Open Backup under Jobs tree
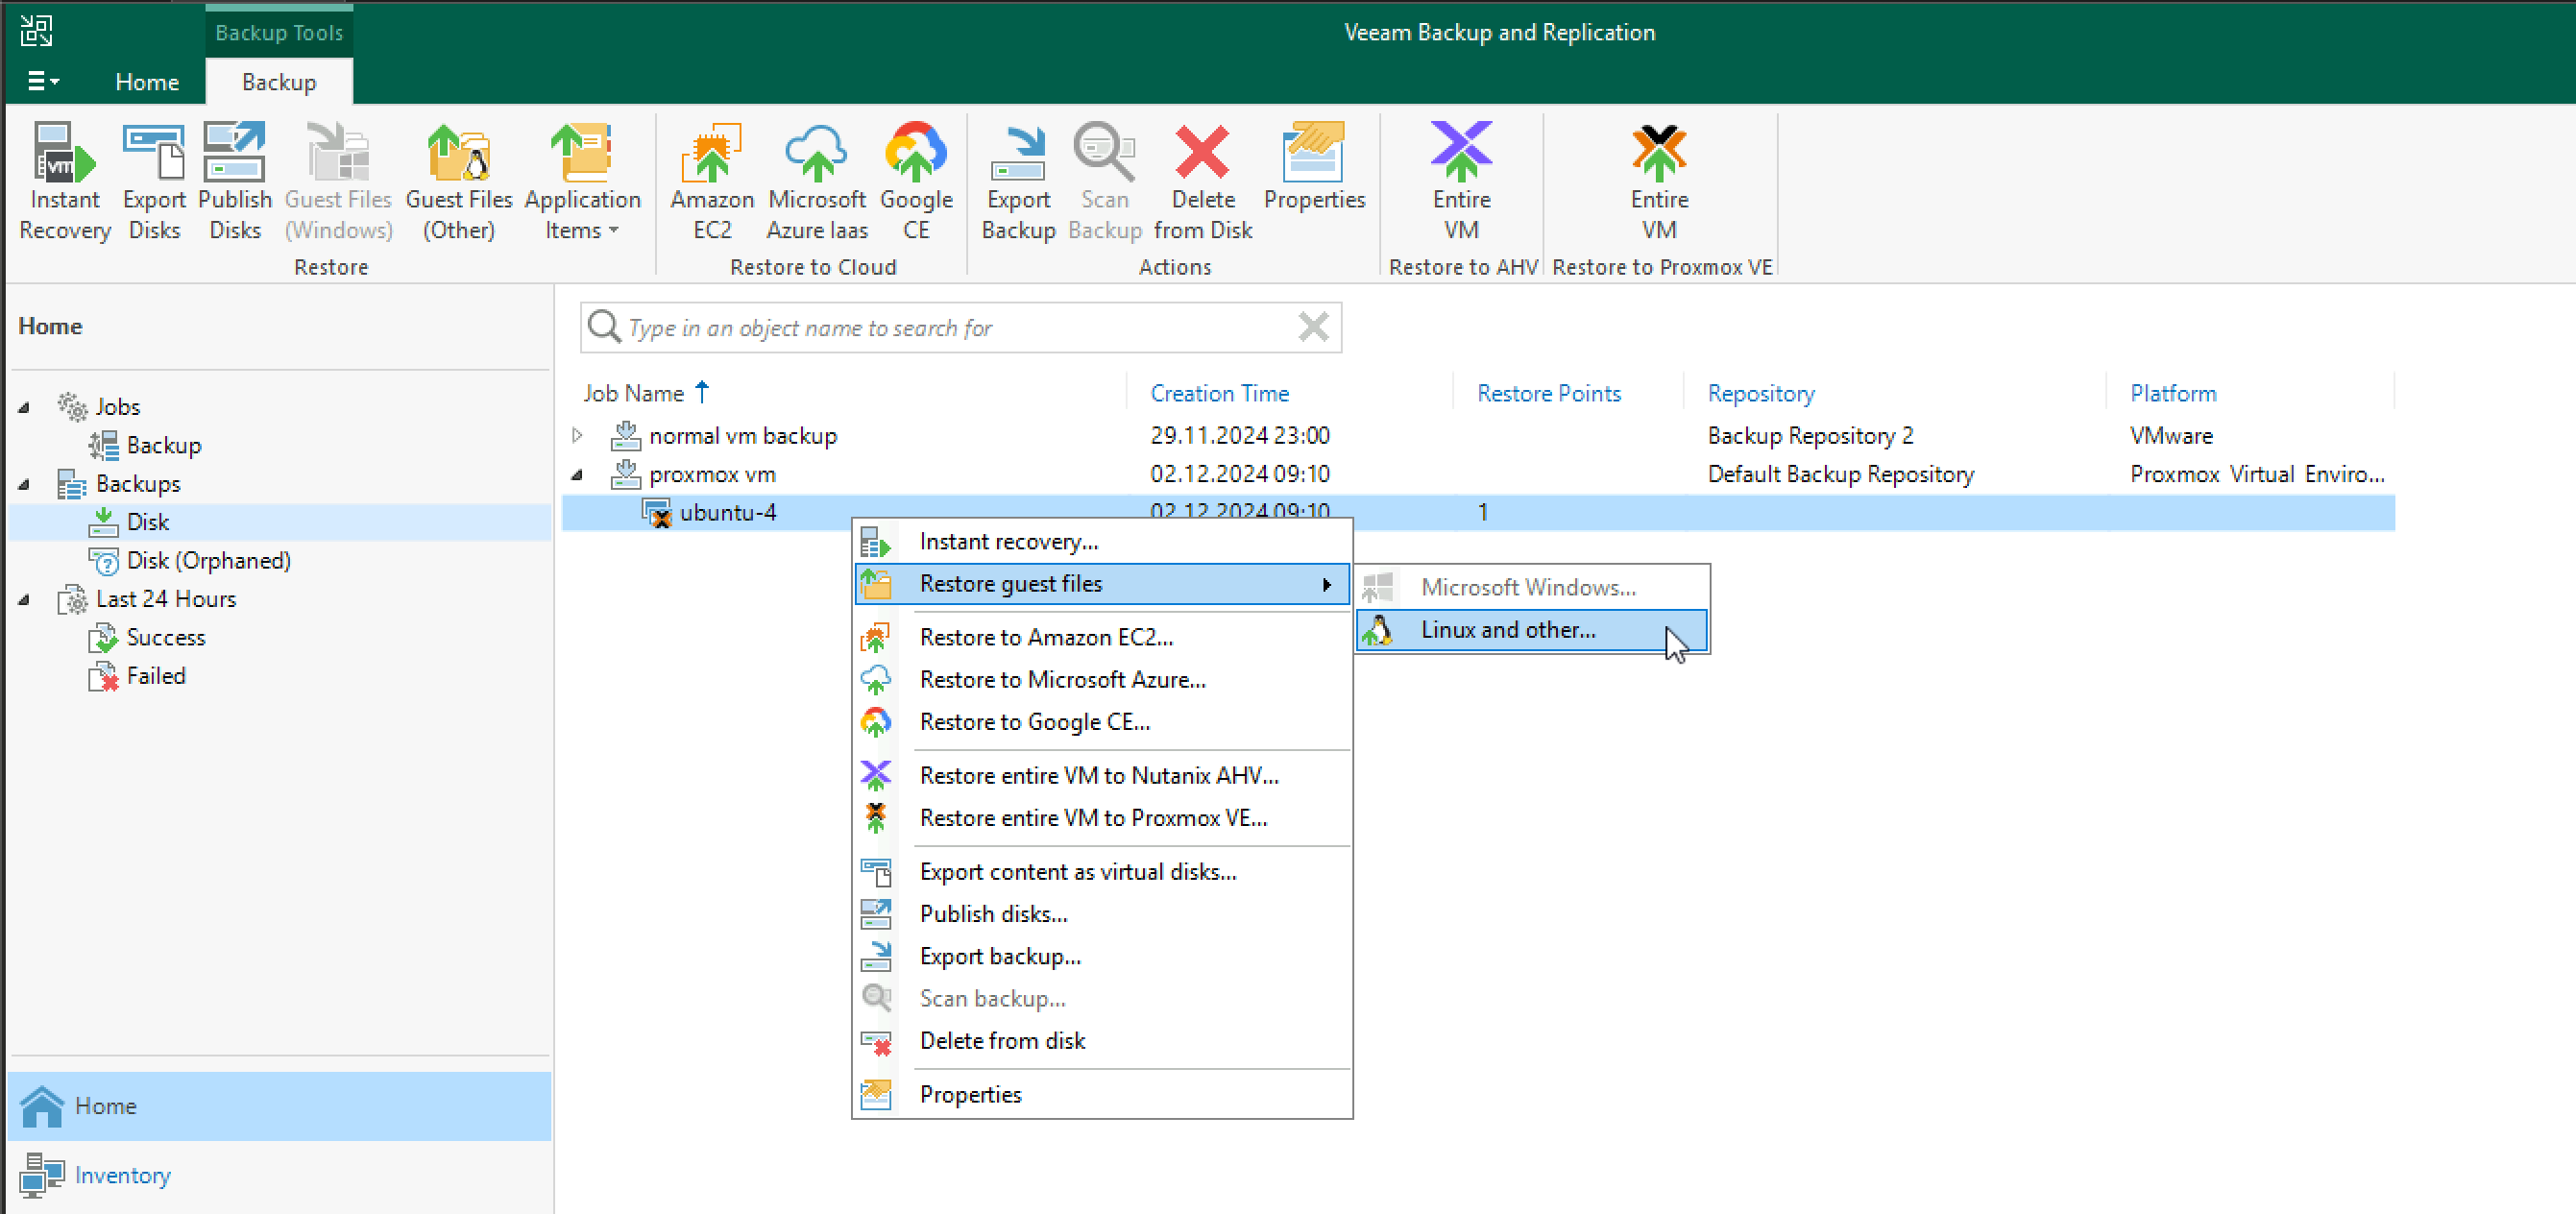2576x1214 pixels. [145, 445]
